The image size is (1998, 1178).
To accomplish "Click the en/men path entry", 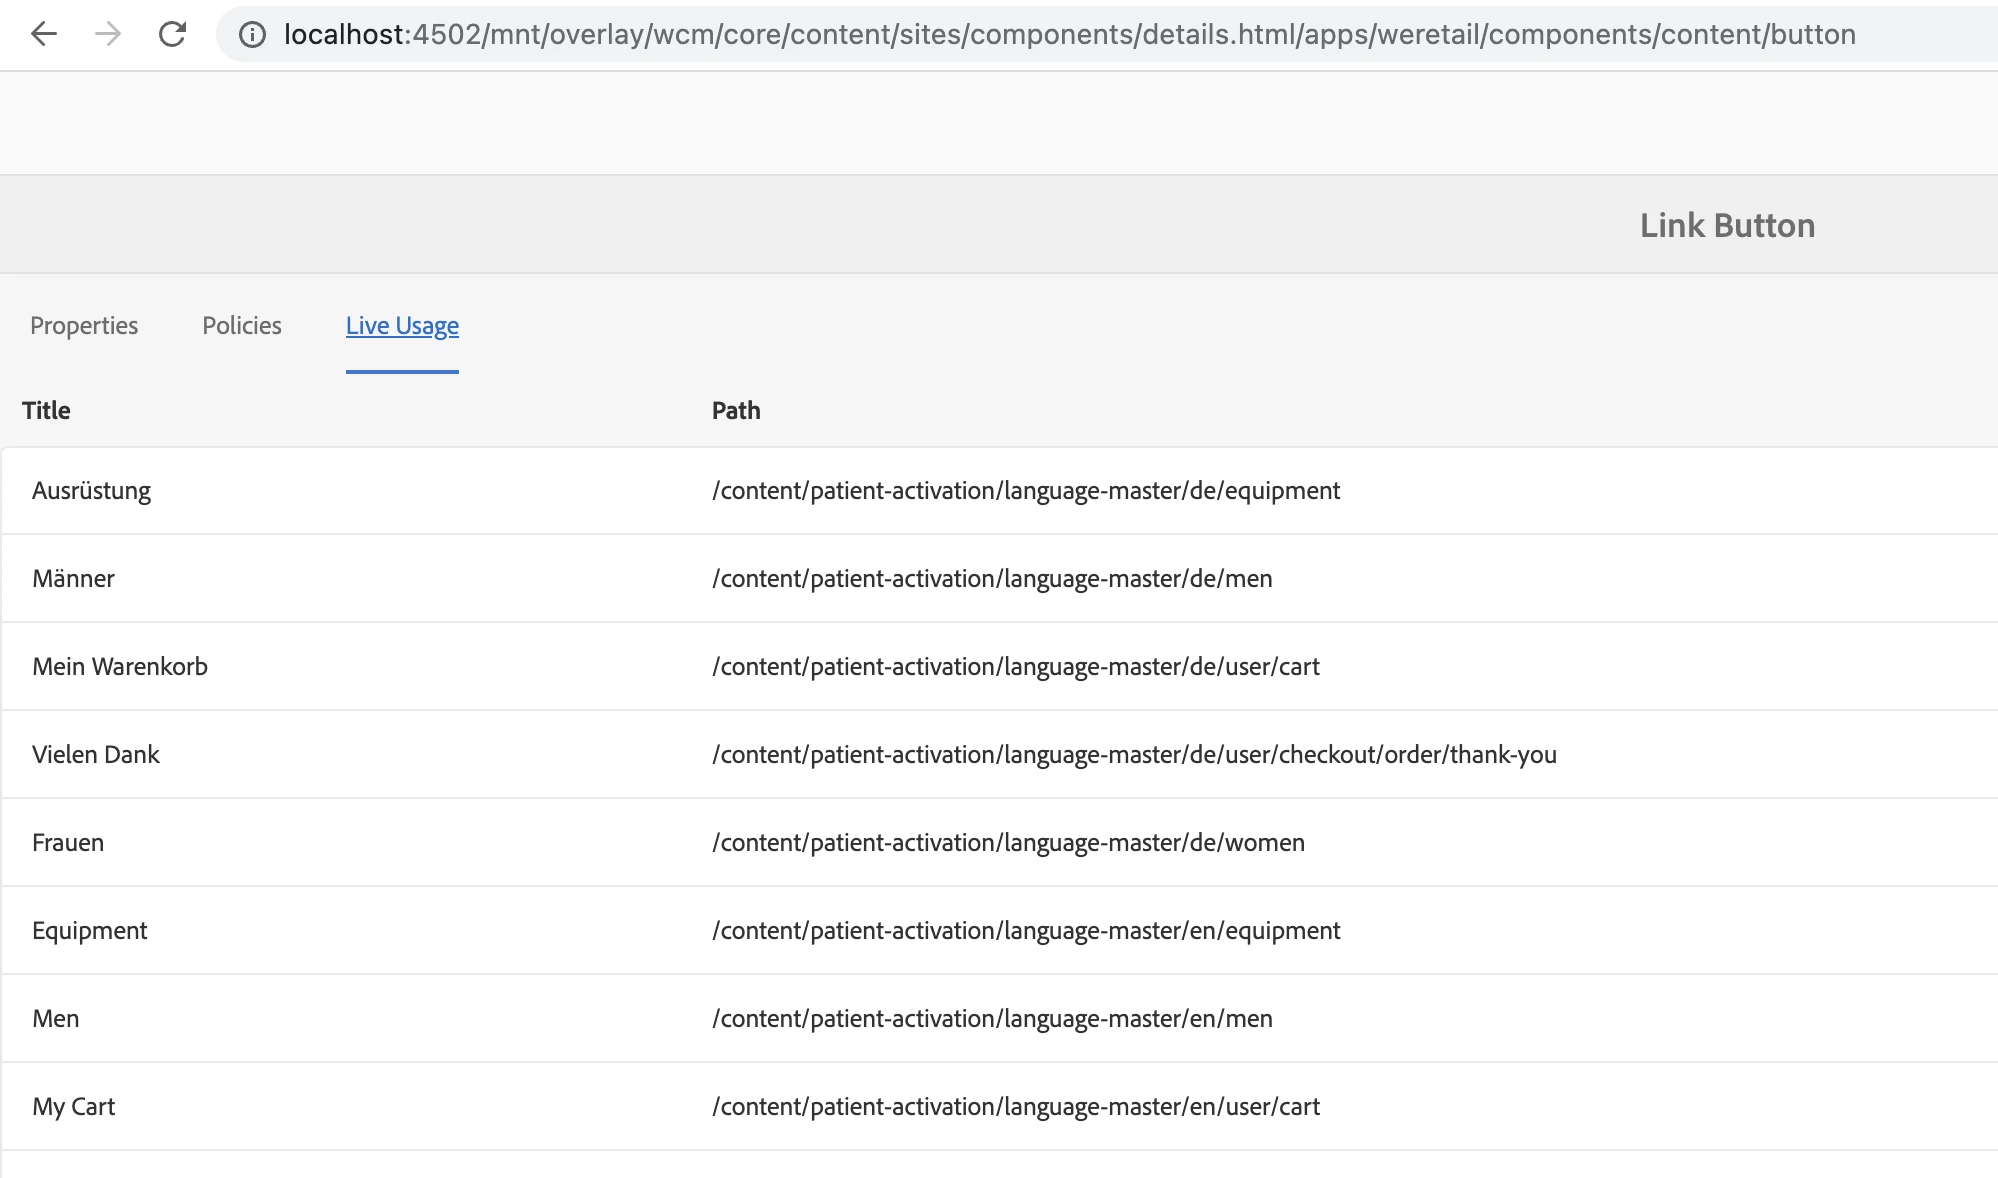I will coord(992,1019).
